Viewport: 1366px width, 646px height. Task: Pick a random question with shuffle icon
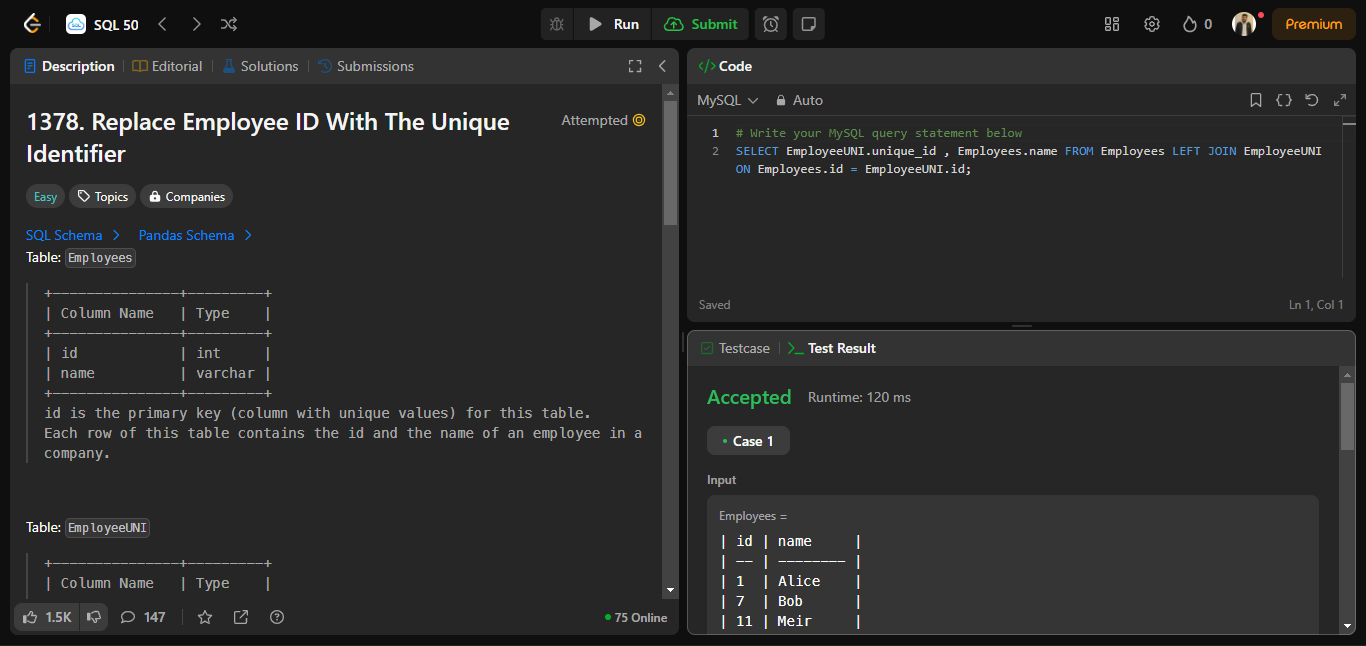click(x=229, y=24)
